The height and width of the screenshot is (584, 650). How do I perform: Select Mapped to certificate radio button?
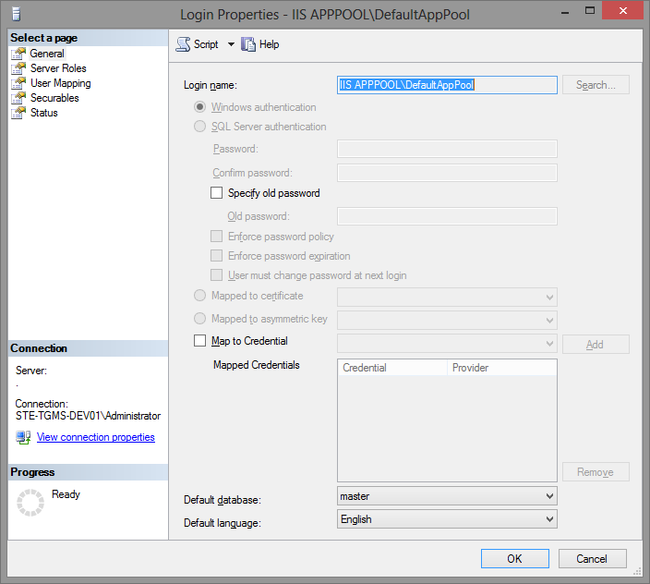[200, 295]
